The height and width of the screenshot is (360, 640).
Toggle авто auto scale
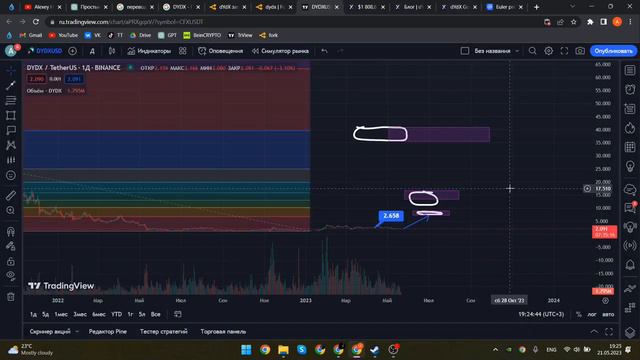pyautogui.click(x=608, y=314)
